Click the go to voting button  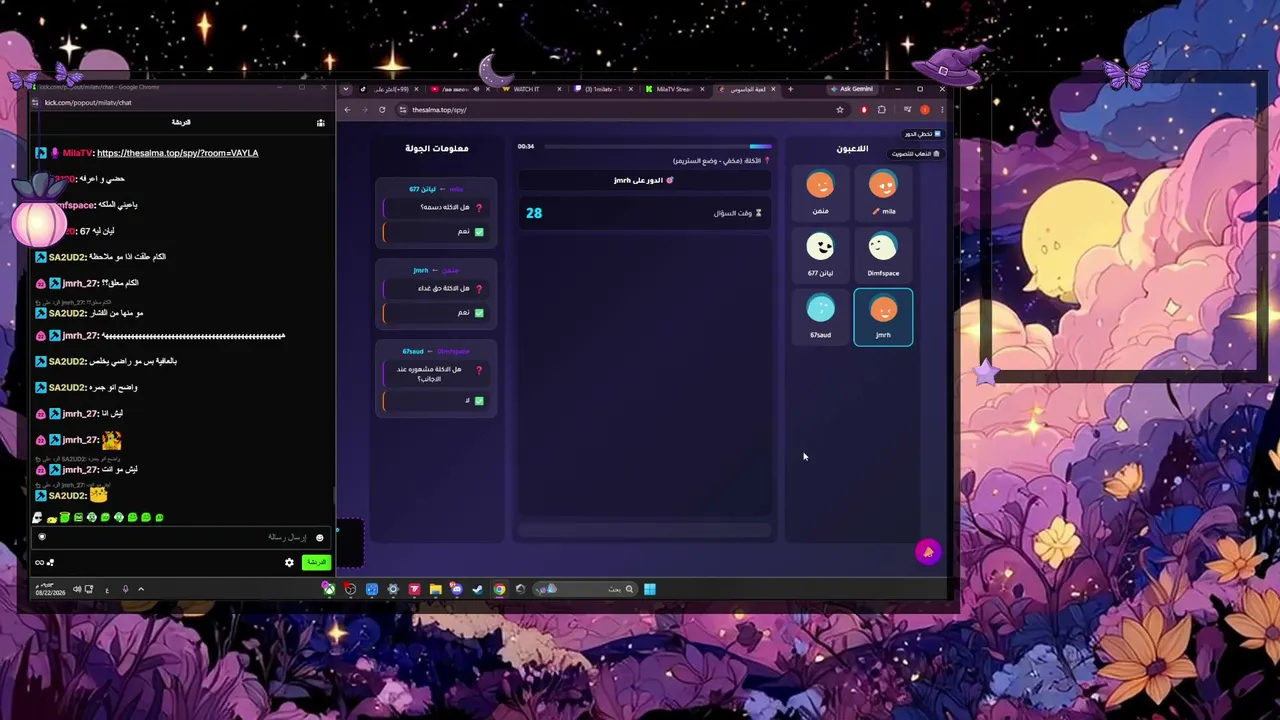point(915,154)
